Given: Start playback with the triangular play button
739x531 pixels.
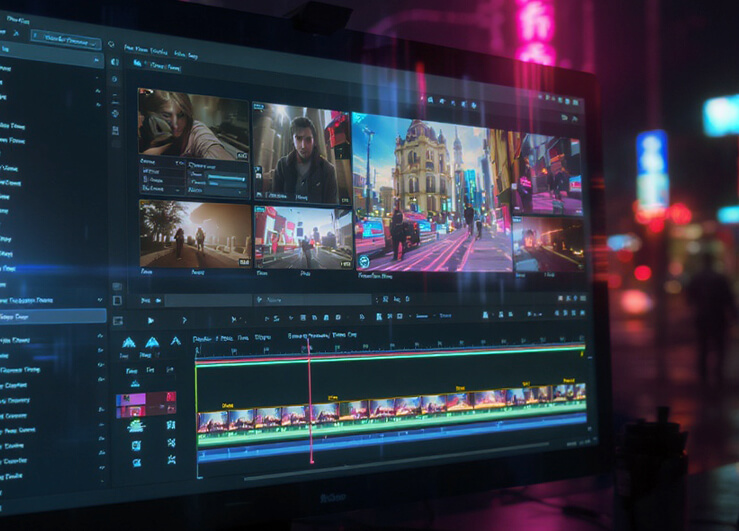Looking at the screenshot, I should point(151,321).
